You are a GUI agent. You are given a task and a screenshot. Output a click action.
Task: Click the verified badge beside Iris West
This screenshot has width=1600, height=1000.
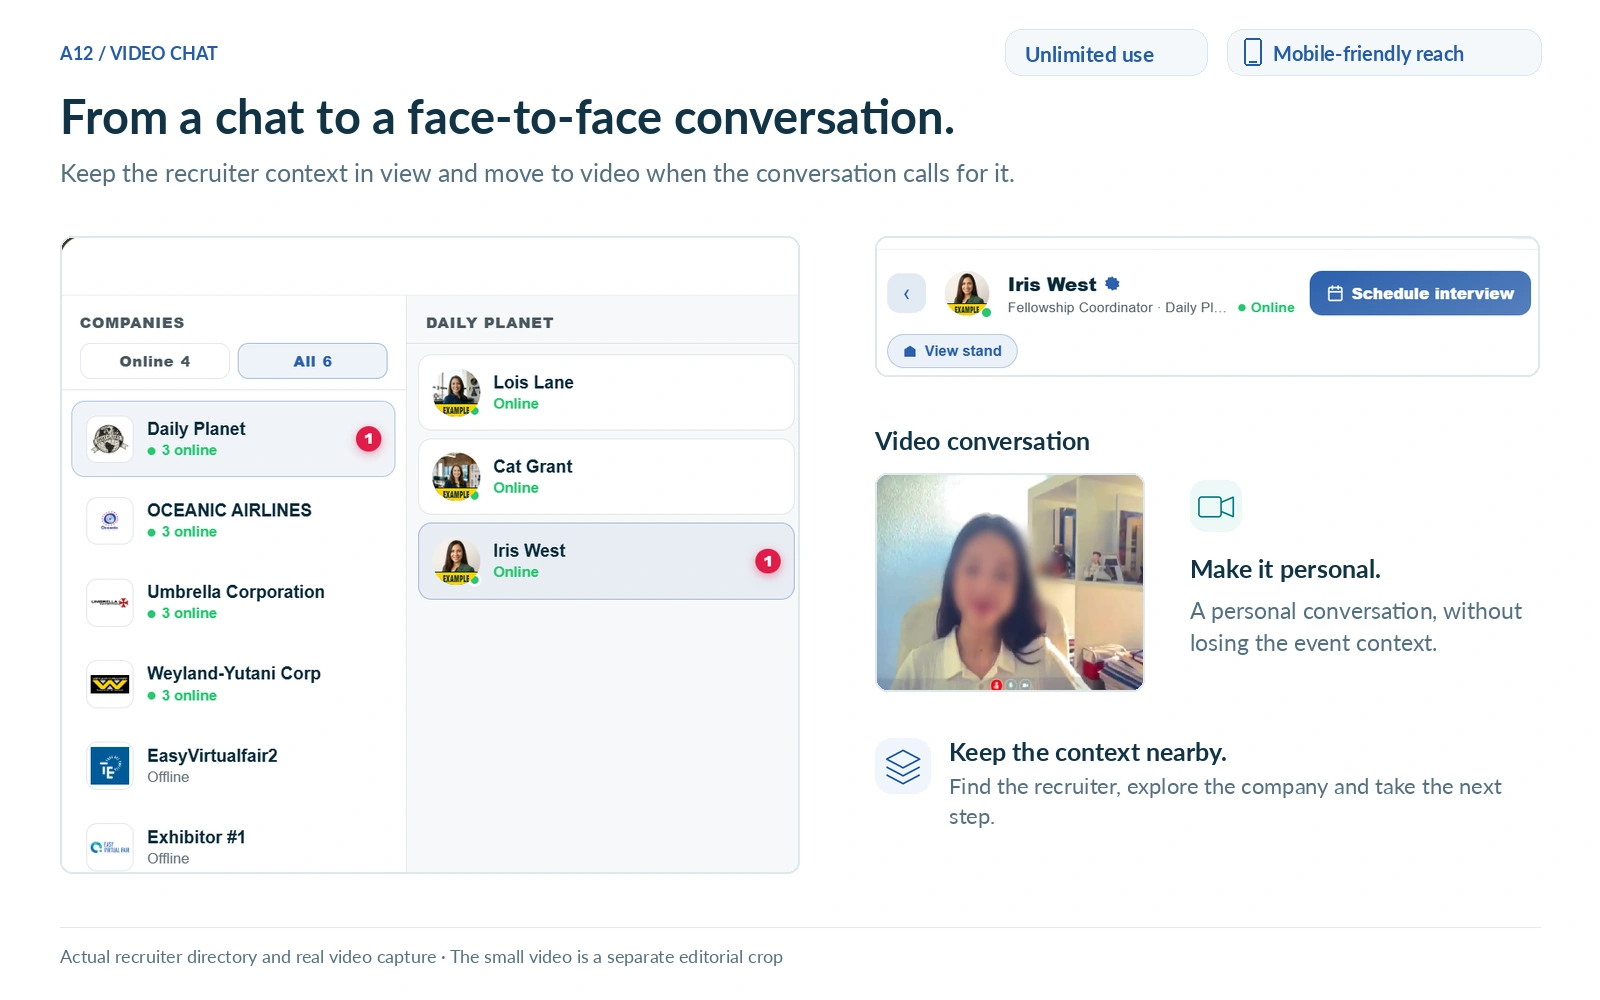click(1112, 284)
